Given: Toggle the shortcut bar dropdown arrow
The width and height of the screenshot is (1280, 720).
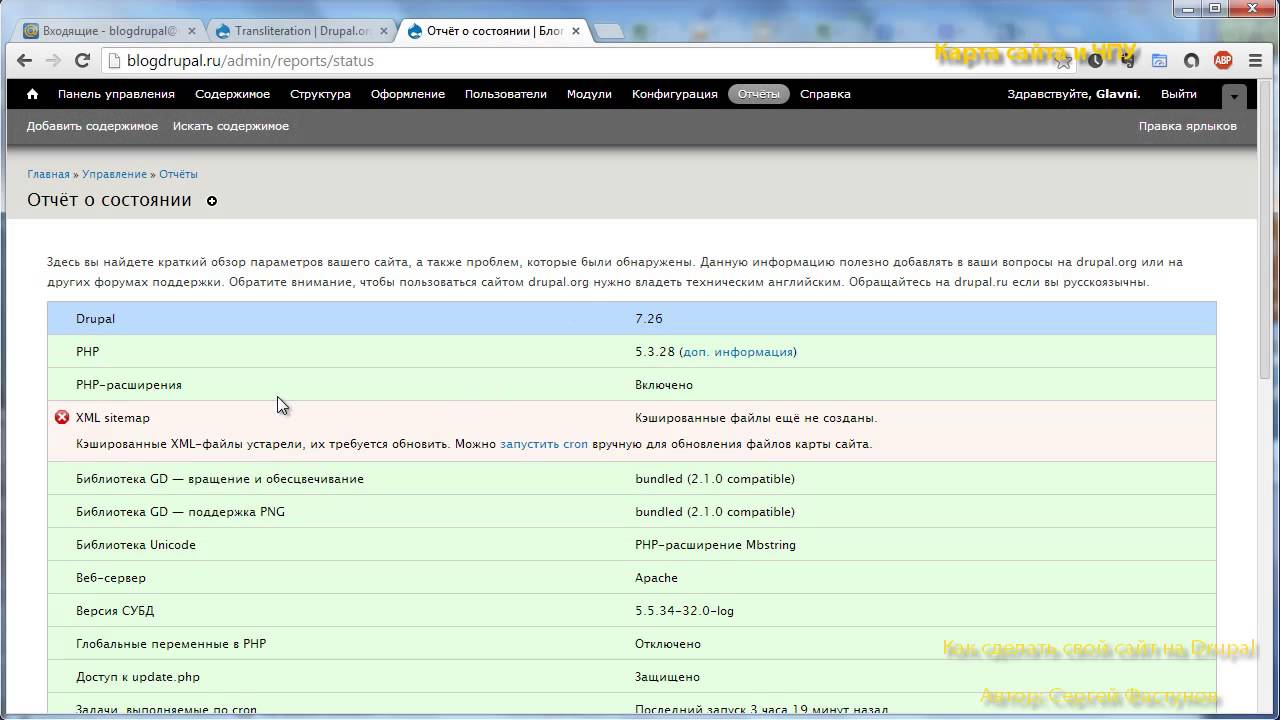Looking at the screenshot, I should [1235, 97].
